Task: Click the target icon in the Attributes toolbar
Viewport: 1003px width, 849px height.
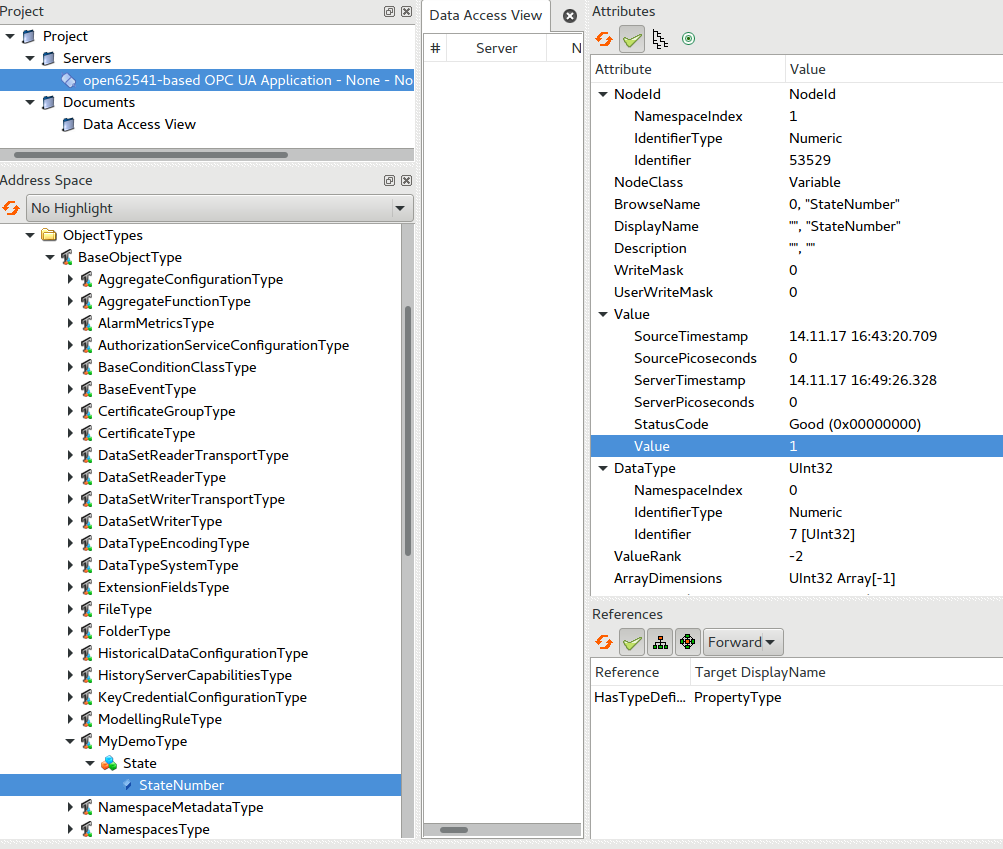Action: pos(688,39)
